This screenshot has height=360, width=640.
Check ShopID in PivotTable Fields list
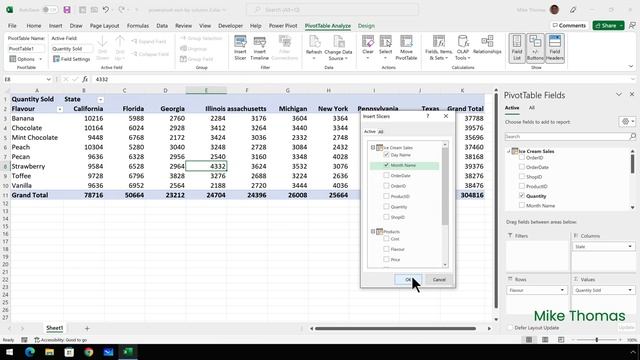pos(522,176)
